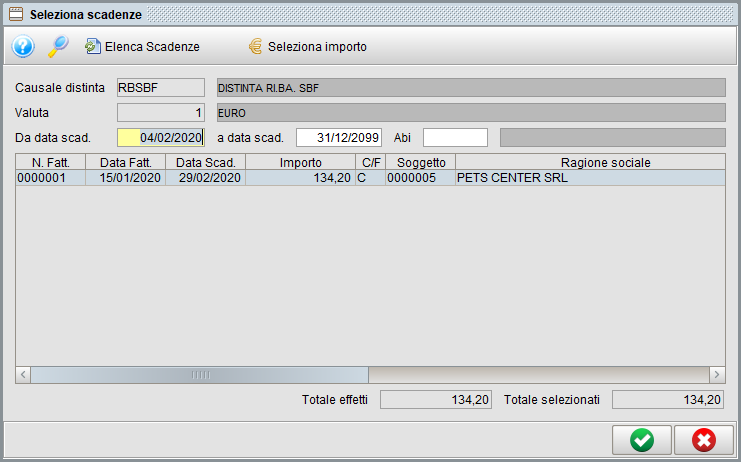Click the Ragione sociale column header
Viewport: 741px width, 462px height.
590,163
